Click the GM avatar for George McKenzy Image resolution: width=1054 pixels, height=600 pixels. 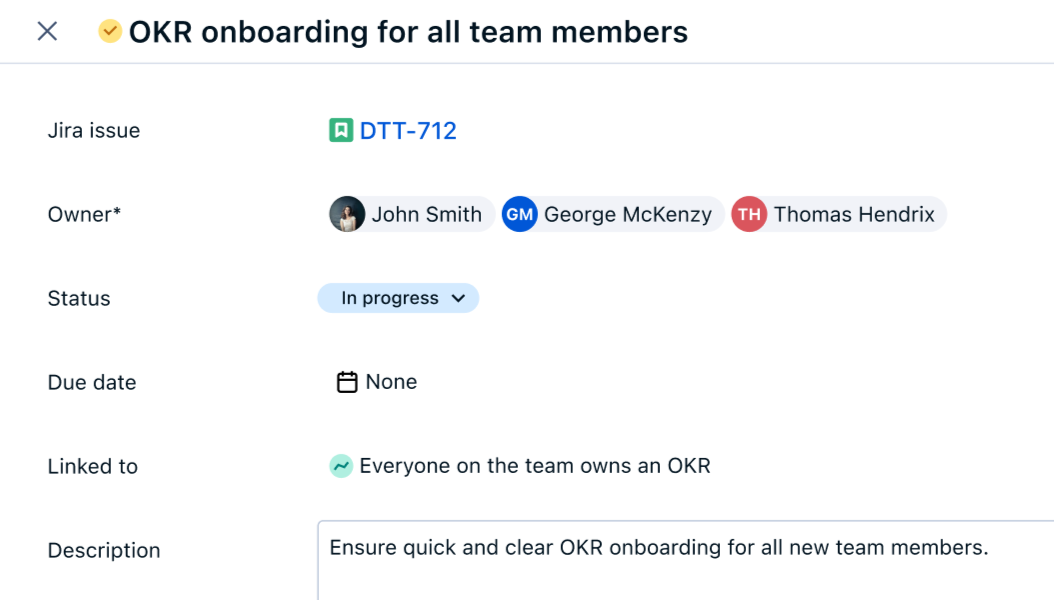click(x=519, y=214)
